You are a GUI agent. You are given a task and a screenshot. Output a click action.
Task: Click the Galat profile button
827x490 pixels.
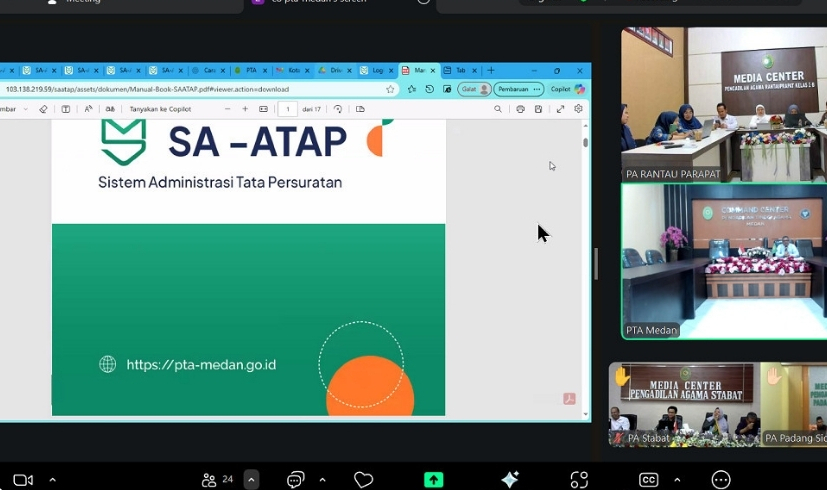(475, 89)
